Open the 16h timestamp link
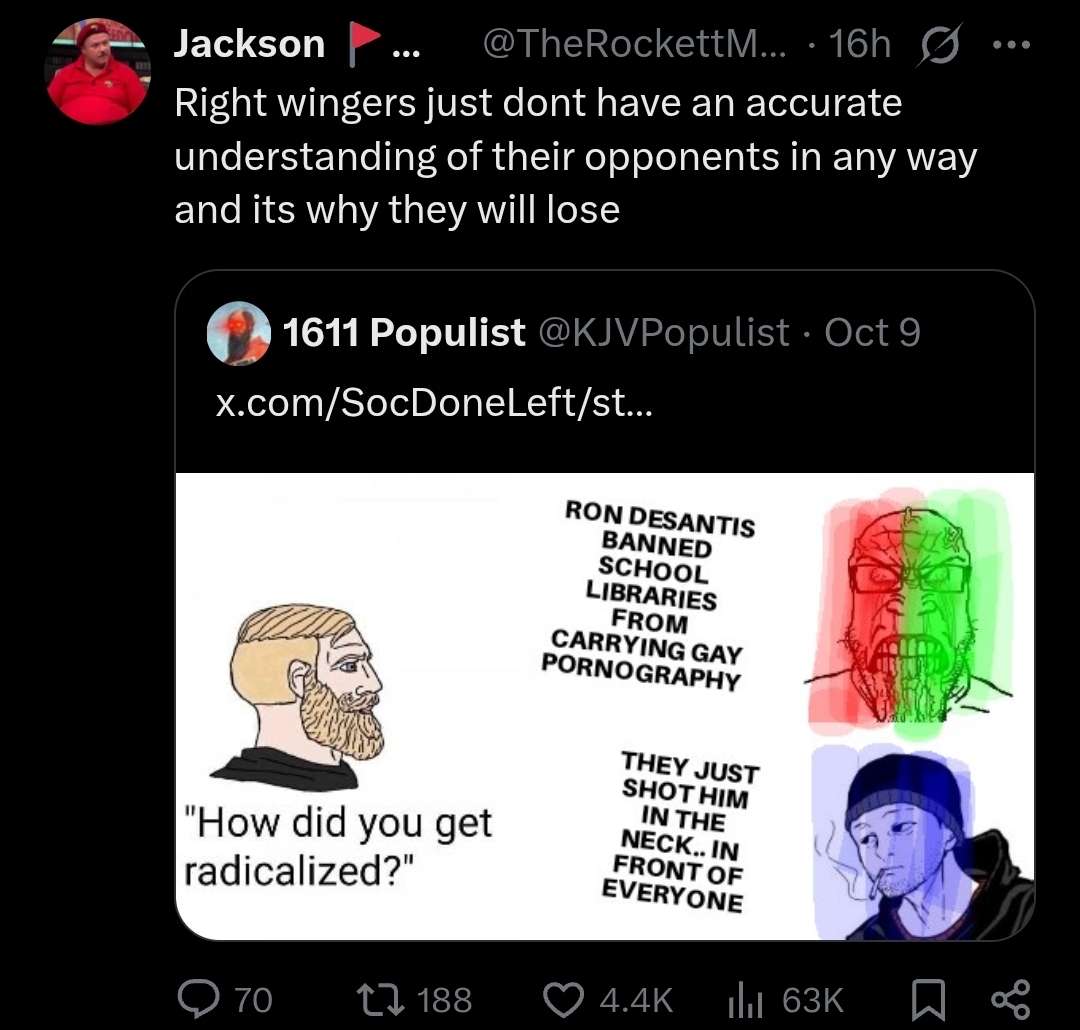 coord(860,44)
